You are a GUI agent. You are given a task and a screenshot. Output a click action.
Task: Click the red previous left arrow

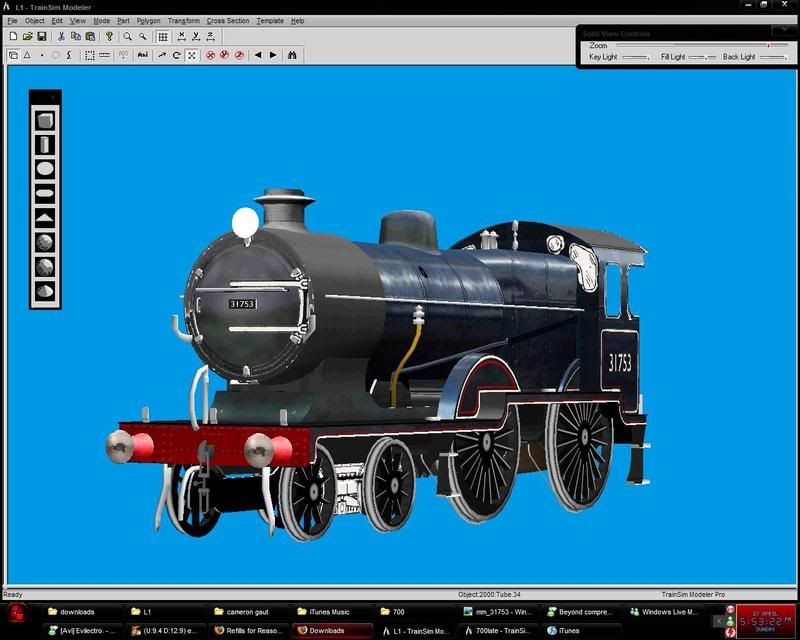click(x=257, y=55)
